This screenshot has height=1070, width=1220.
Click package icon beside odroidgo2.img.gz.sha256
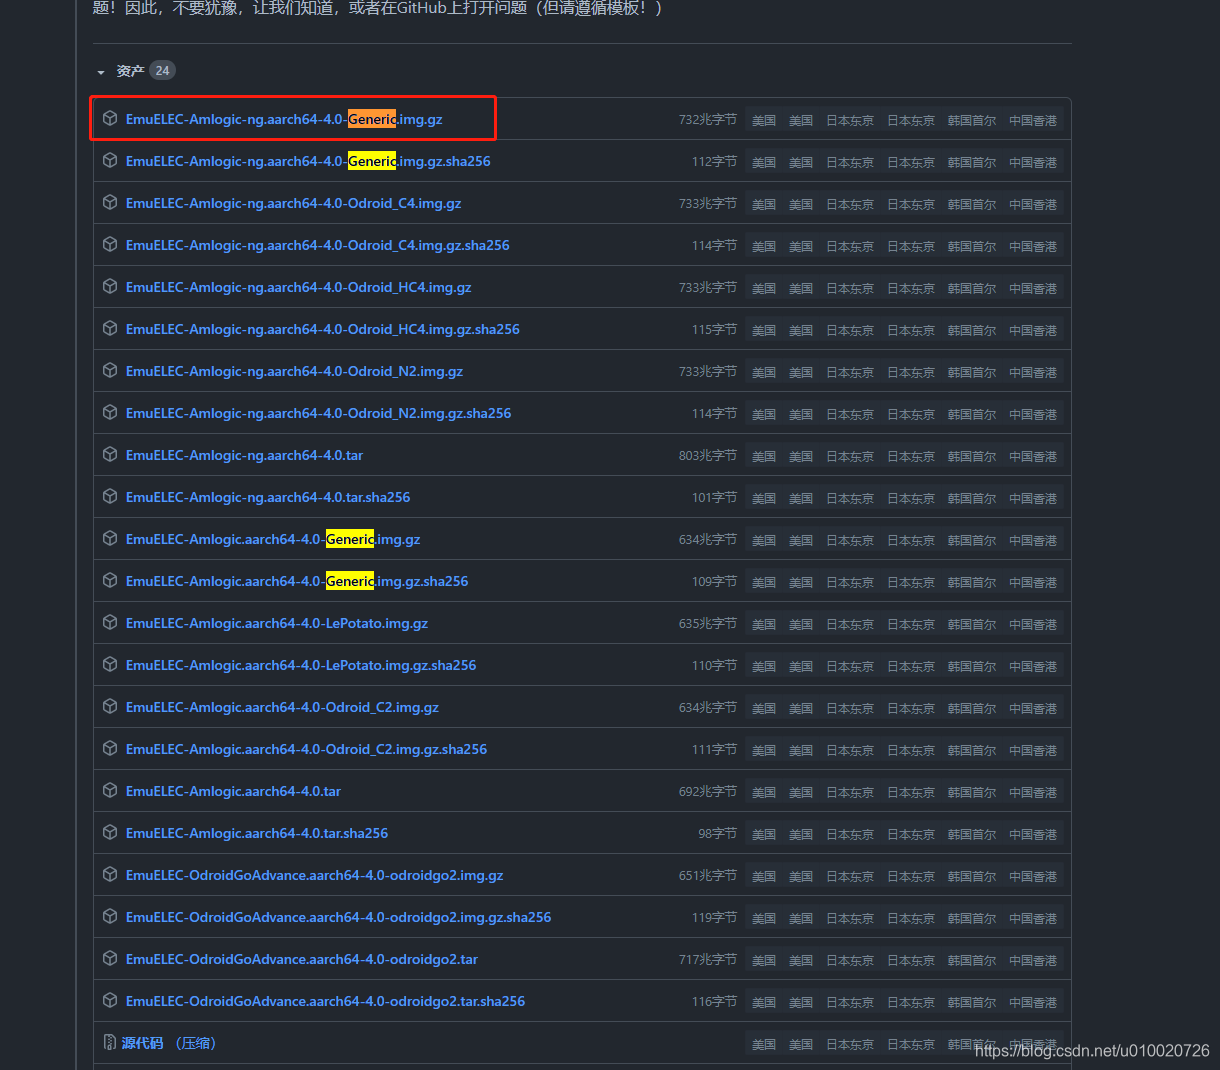pyautogui.click(x=110, y=916)
